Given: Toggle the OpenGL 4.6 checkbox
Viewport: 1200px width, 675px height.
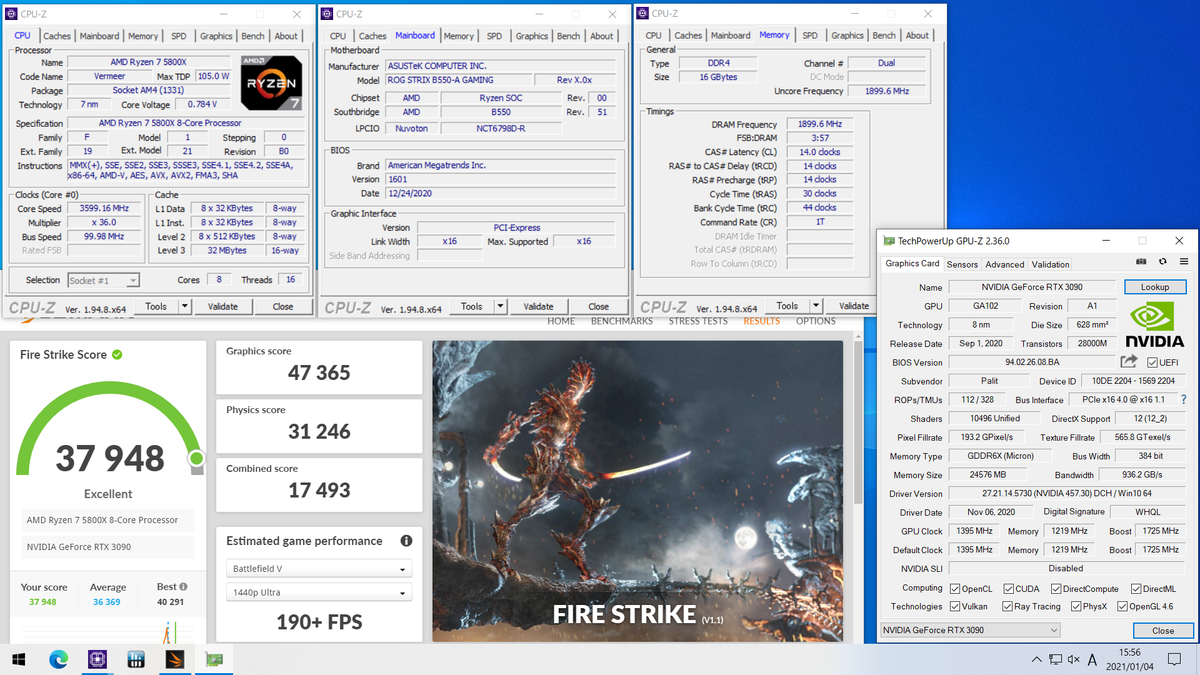Looking at the screenshot, I should click(1123, 606).
